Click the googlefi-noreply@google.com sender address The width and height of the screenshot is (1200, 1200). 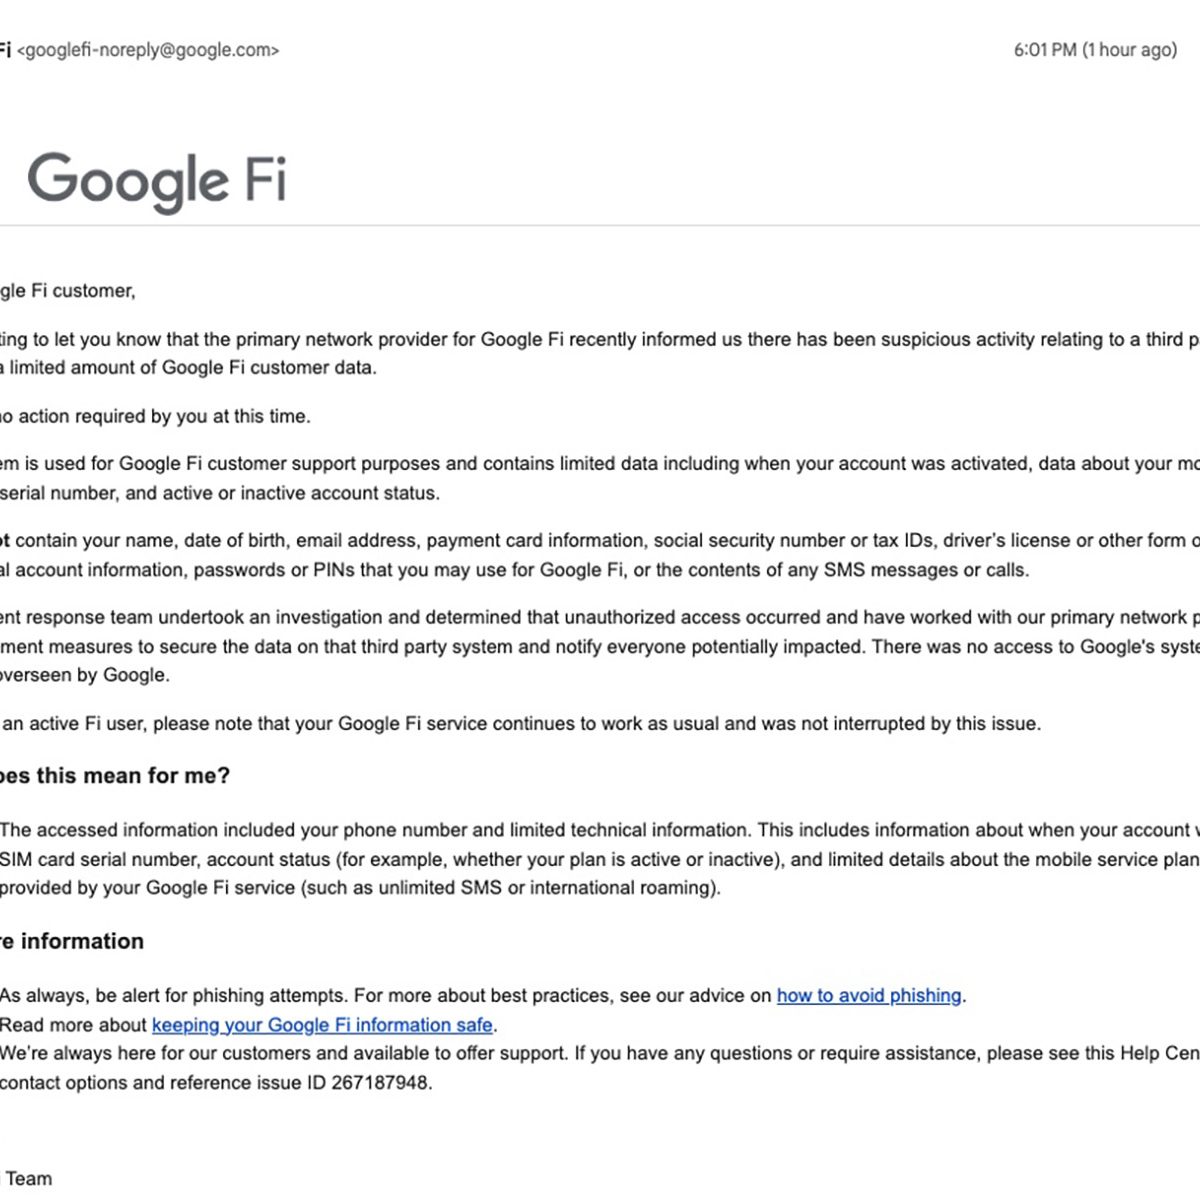click(148, 50)
